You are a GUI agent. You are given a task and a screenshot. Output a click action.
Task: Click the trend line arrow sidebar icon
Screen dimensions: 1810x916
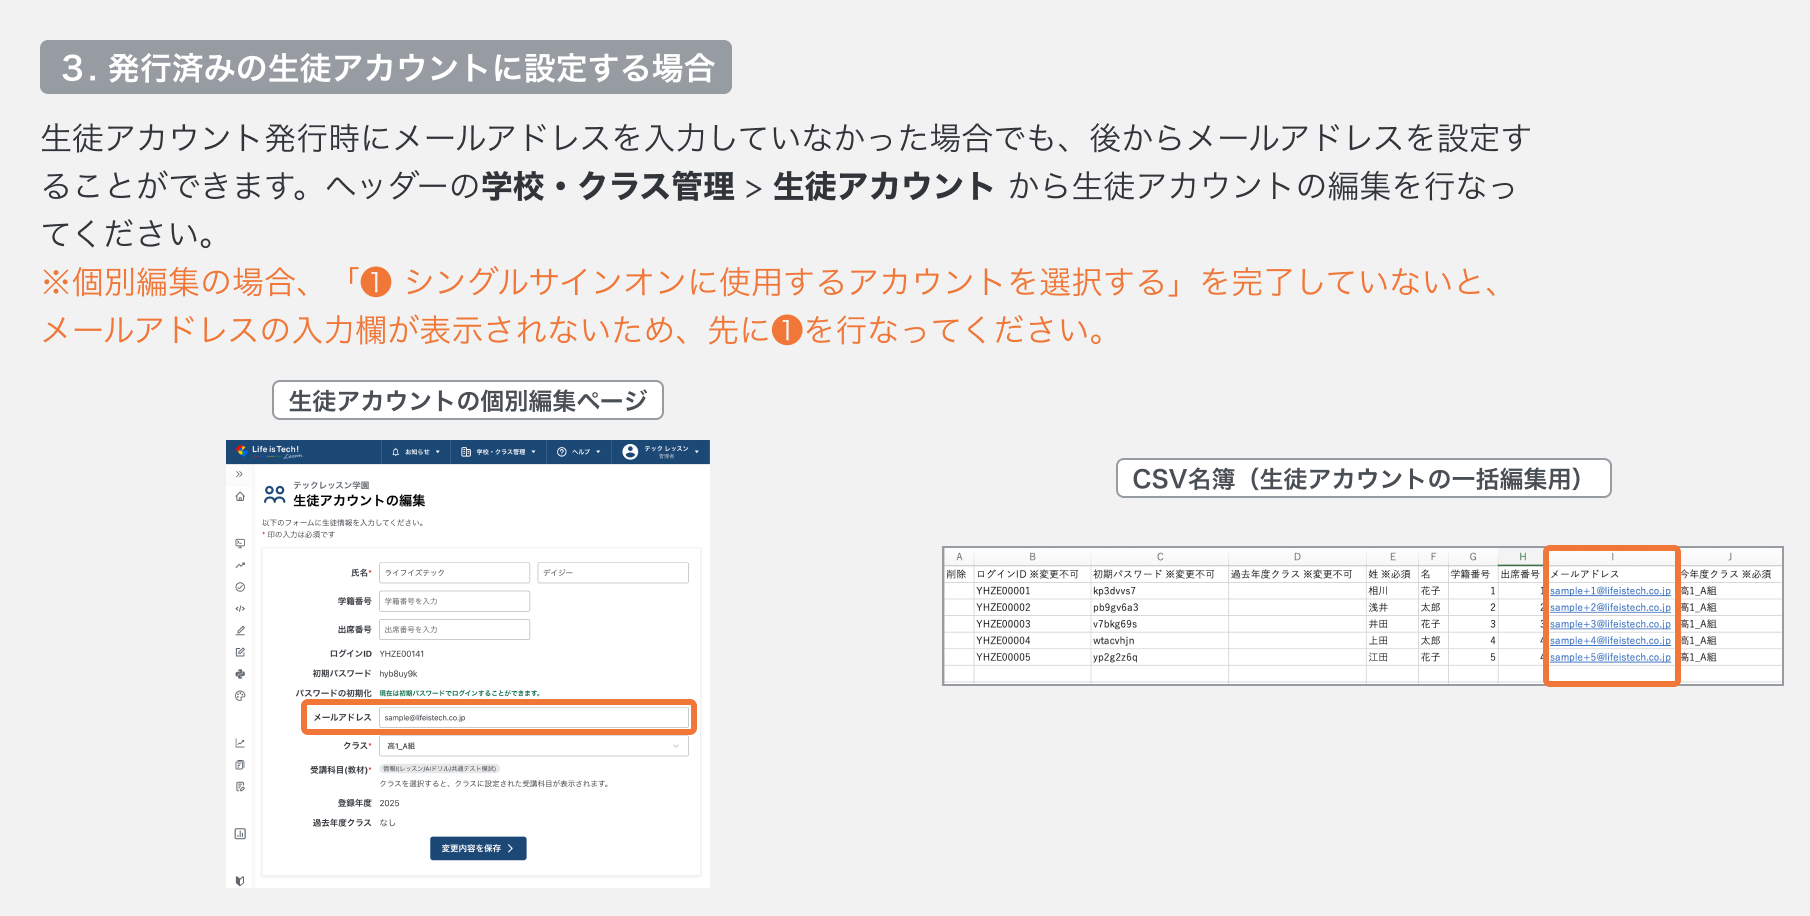point(240,565)
